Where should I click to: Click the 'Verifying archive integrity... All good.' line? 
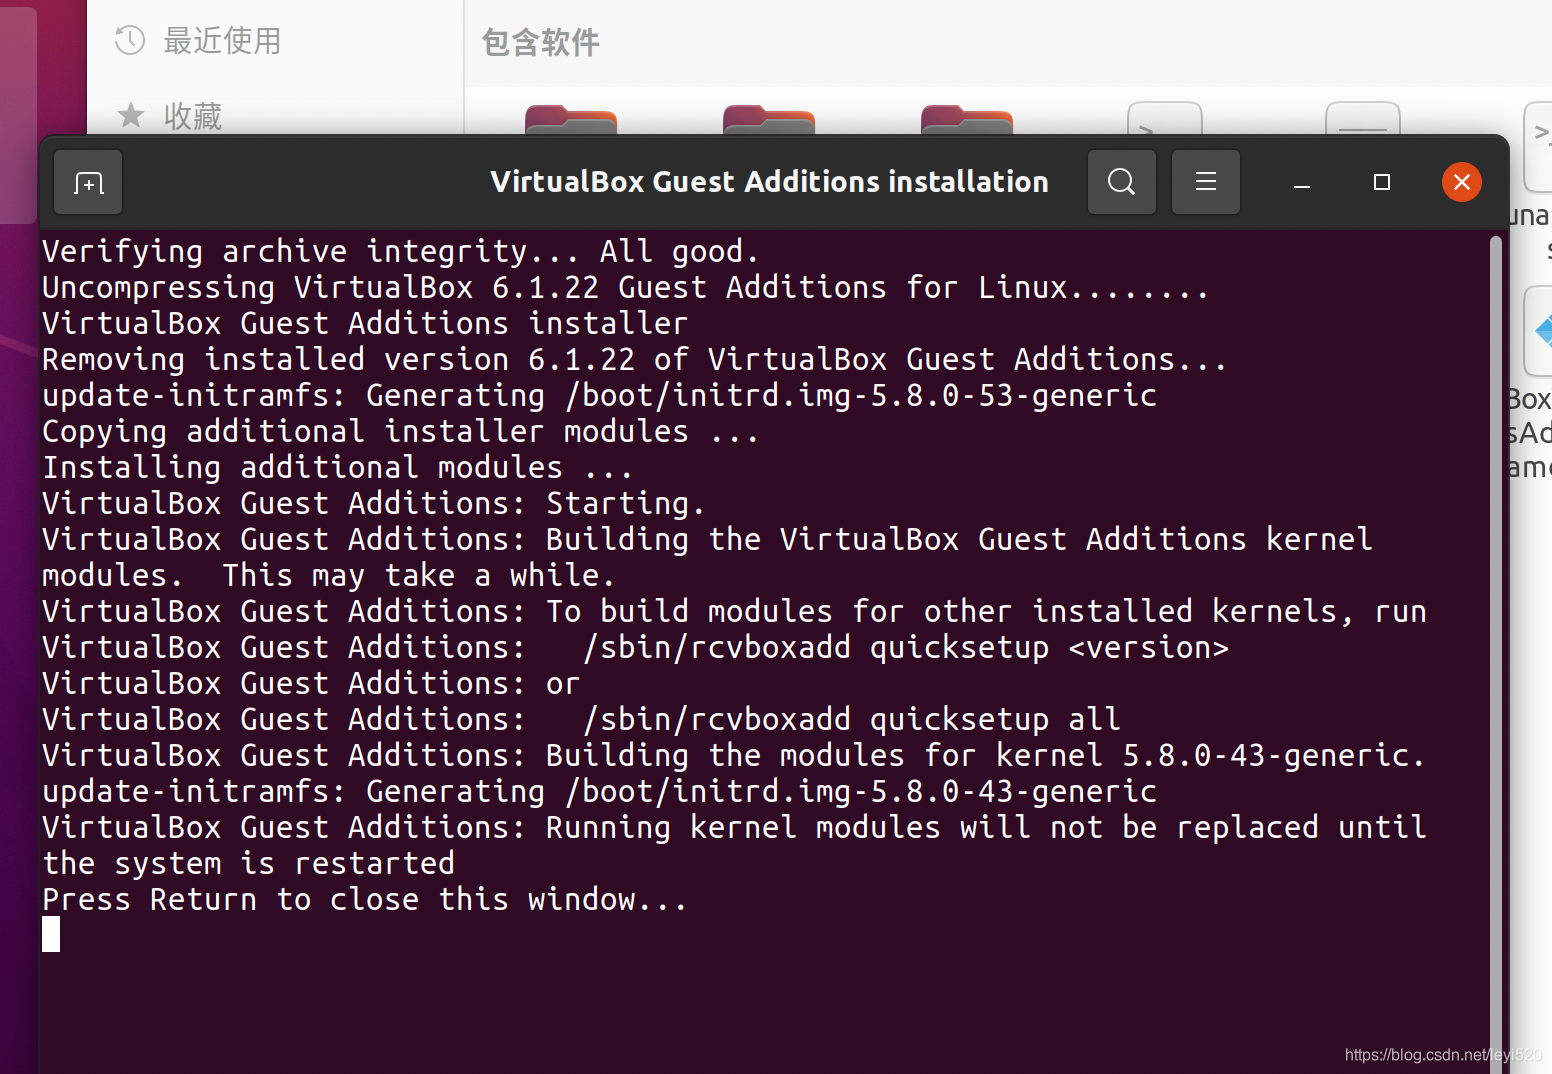point(400,251)
